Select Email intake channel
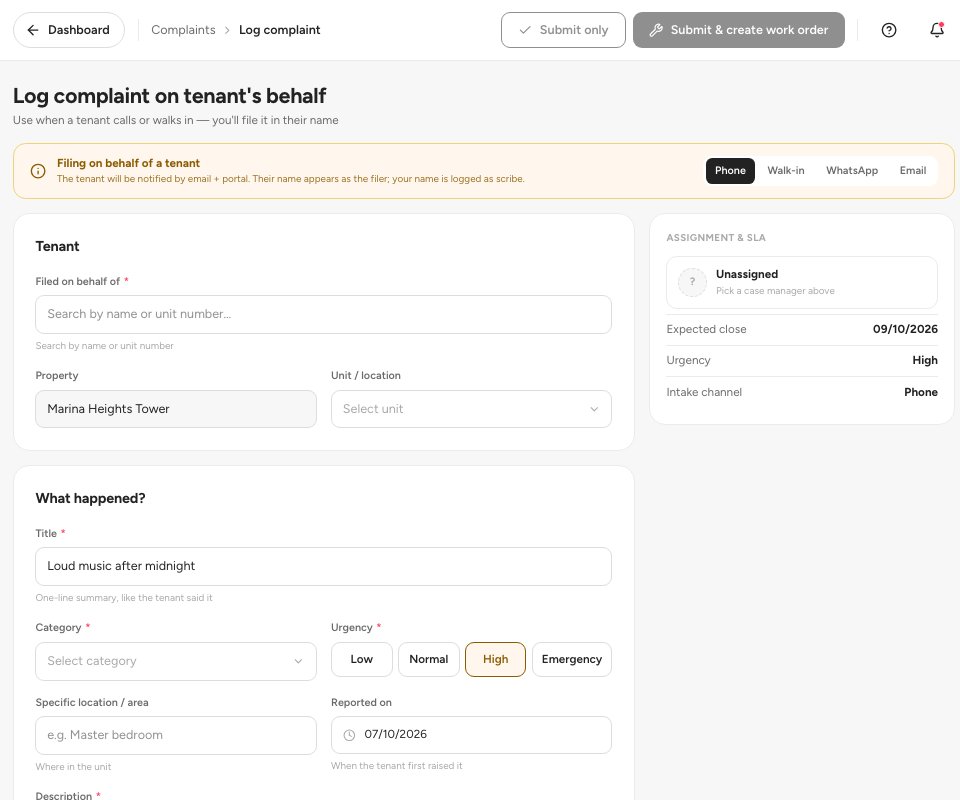 (912, 171)
